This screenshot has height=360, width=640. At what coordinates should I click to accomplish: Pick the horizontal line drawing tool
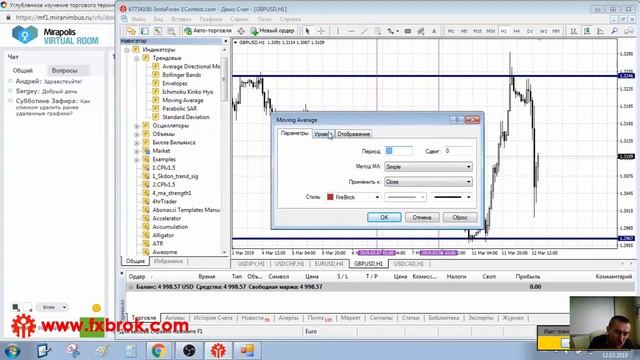[x=351, y=31]
